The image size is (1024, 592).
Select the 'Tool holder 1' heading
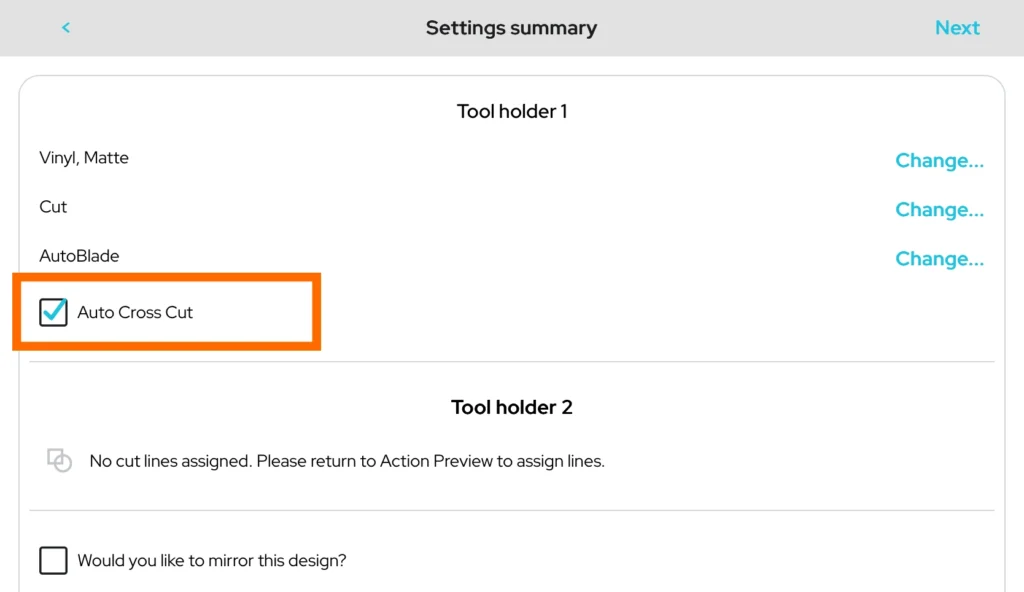click(512, 111)
